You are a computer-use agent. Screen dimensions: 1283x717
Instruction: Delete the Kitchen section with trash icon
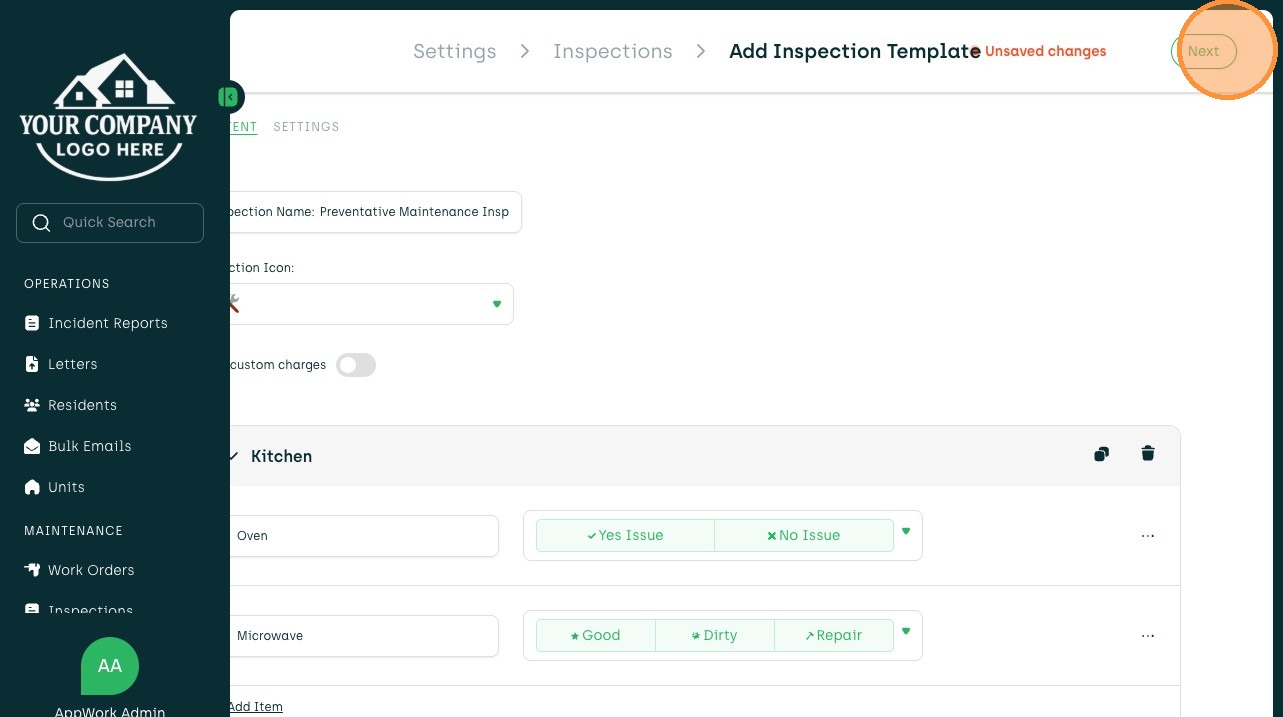coord(1148,454)
